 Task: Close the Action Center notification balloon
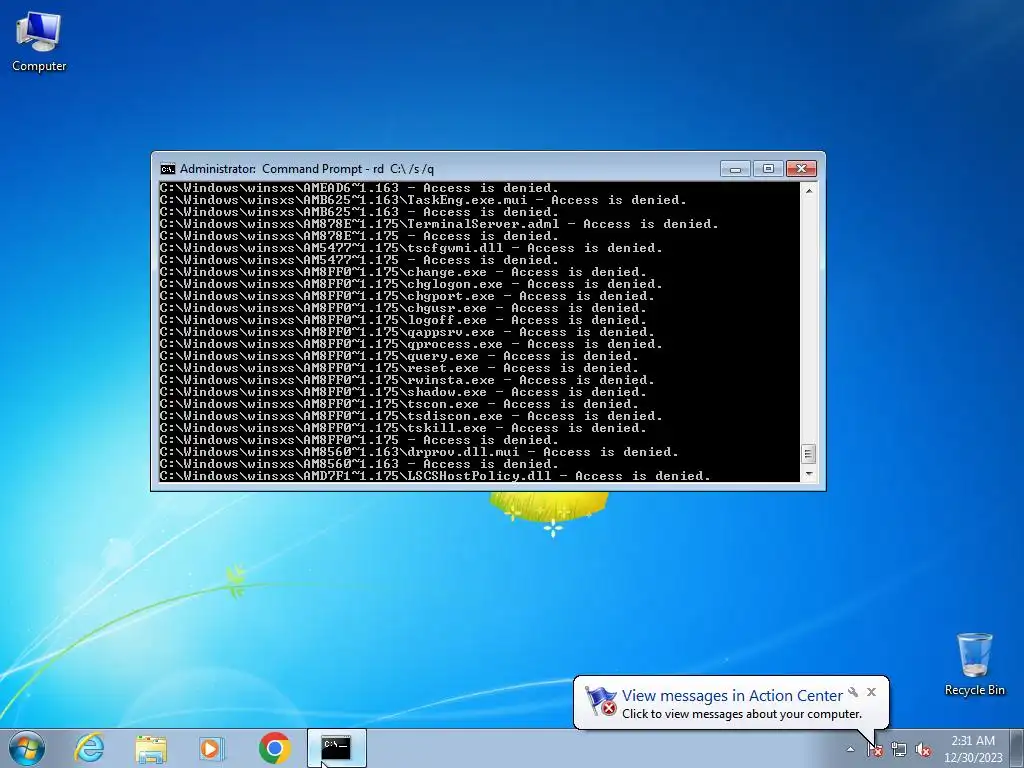871,692
